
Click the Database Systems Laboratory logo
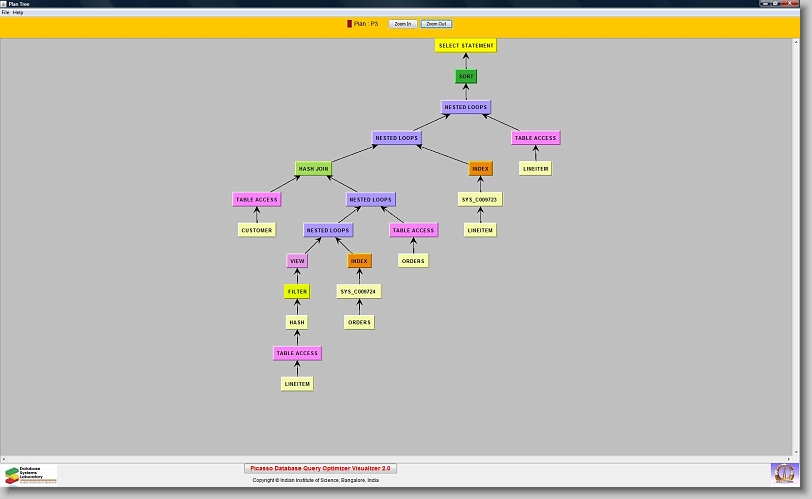[30, 473]
